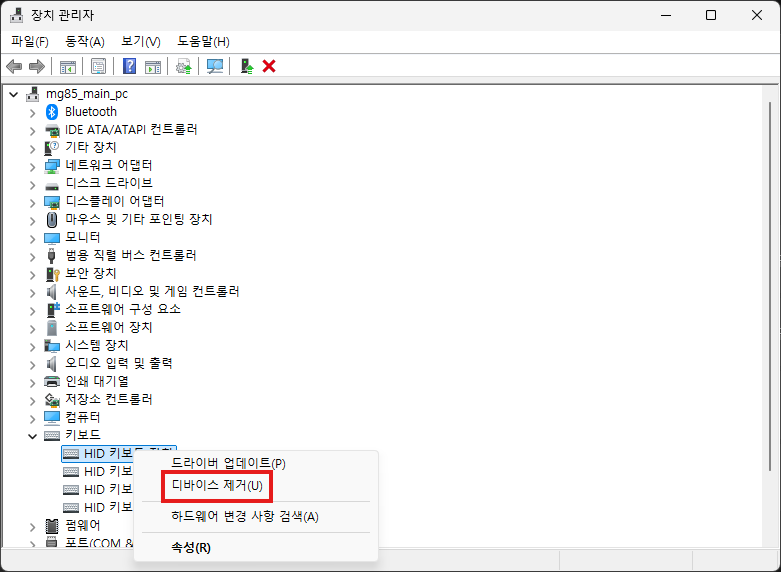Expand the 시스템 장치 chevron
The width and height of the screenshot is (781, 572).
click(33, 346)
